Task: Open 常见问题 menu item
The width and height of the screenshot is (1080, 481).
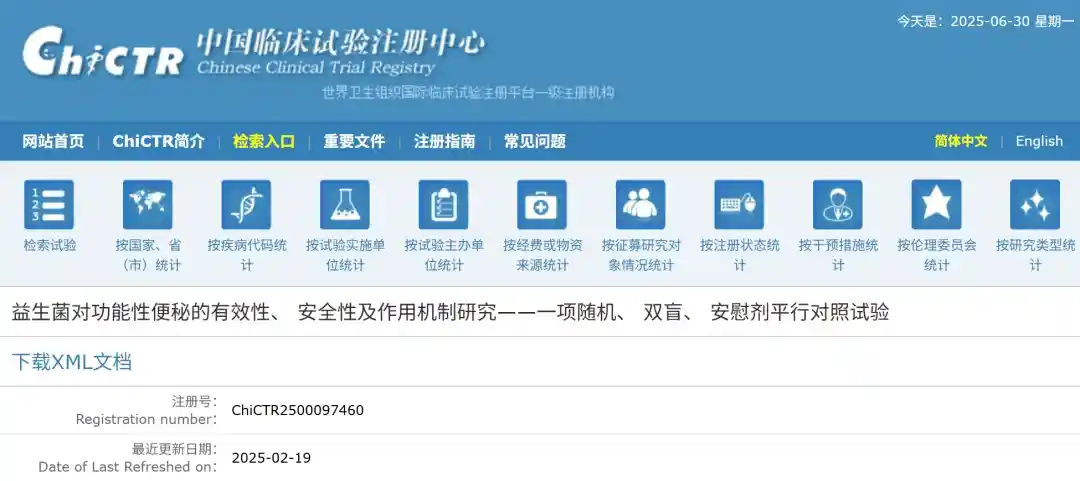Action: pos(535,141)
